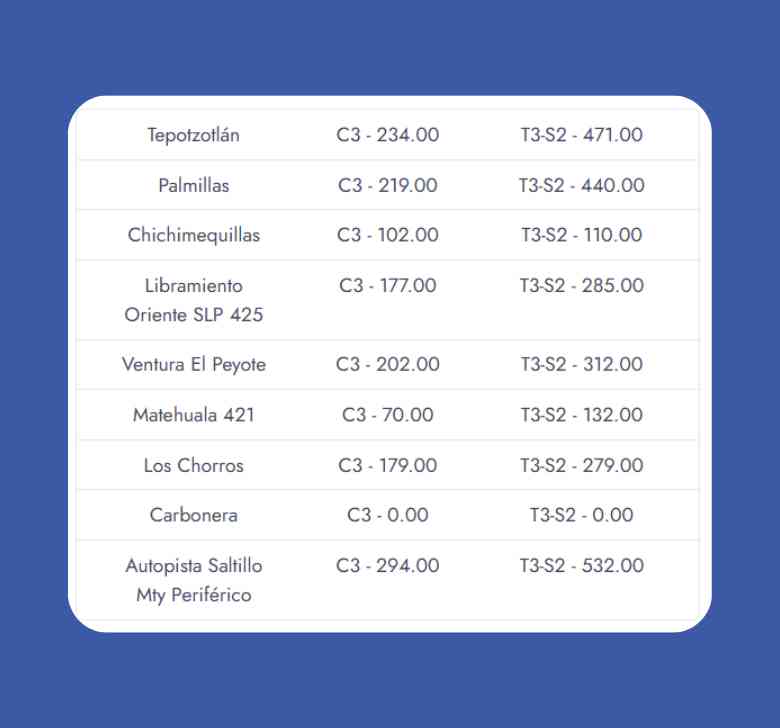Select the C3 - 70.00 cell
780x728 pixels.
coord(387,415)
